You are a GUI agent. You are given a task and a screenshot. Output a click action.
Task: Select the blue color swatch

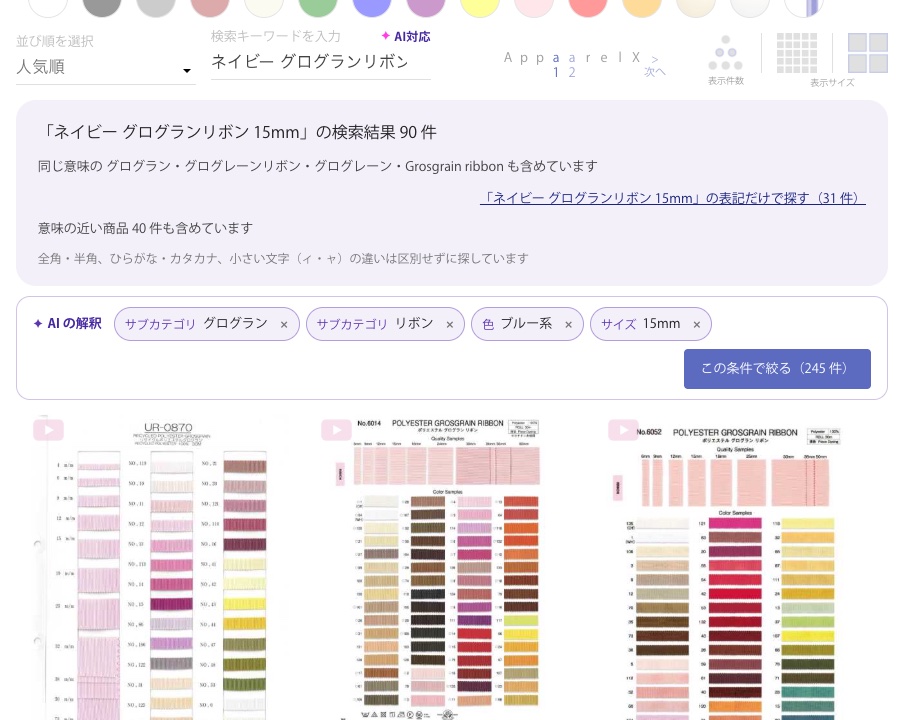tap(372, 7)
